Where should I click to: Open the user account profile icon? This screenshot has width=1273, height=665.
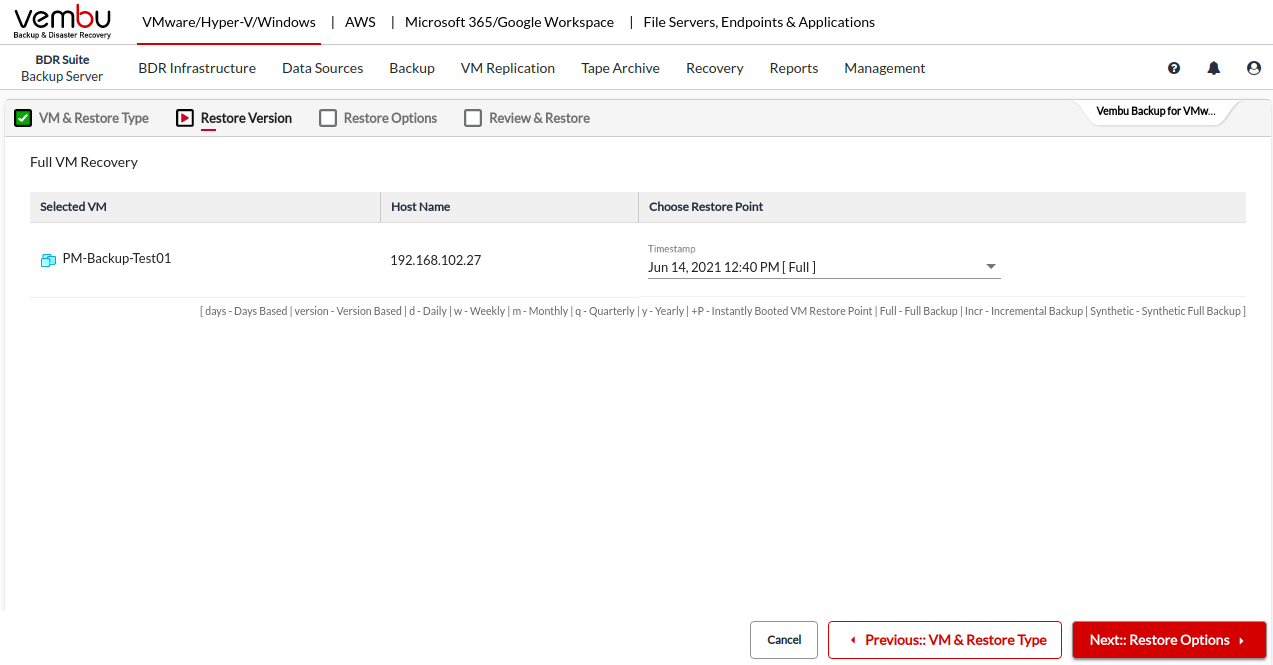click(x=1254, y=68)
